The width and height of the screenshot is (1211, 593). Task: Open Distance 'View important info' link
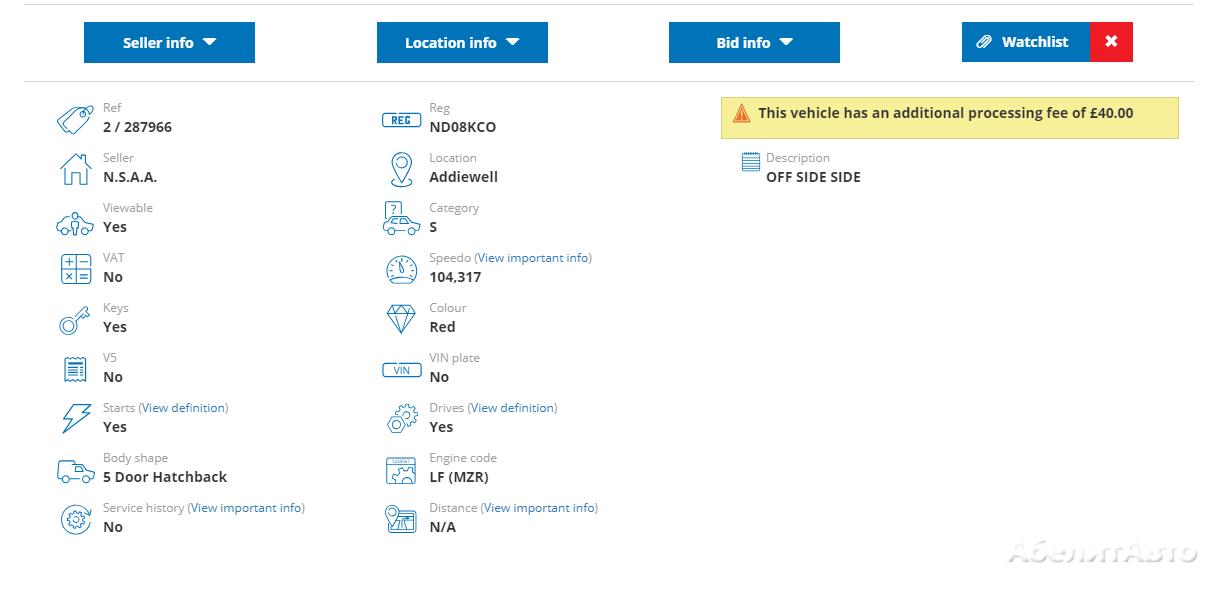coord(540,508)
